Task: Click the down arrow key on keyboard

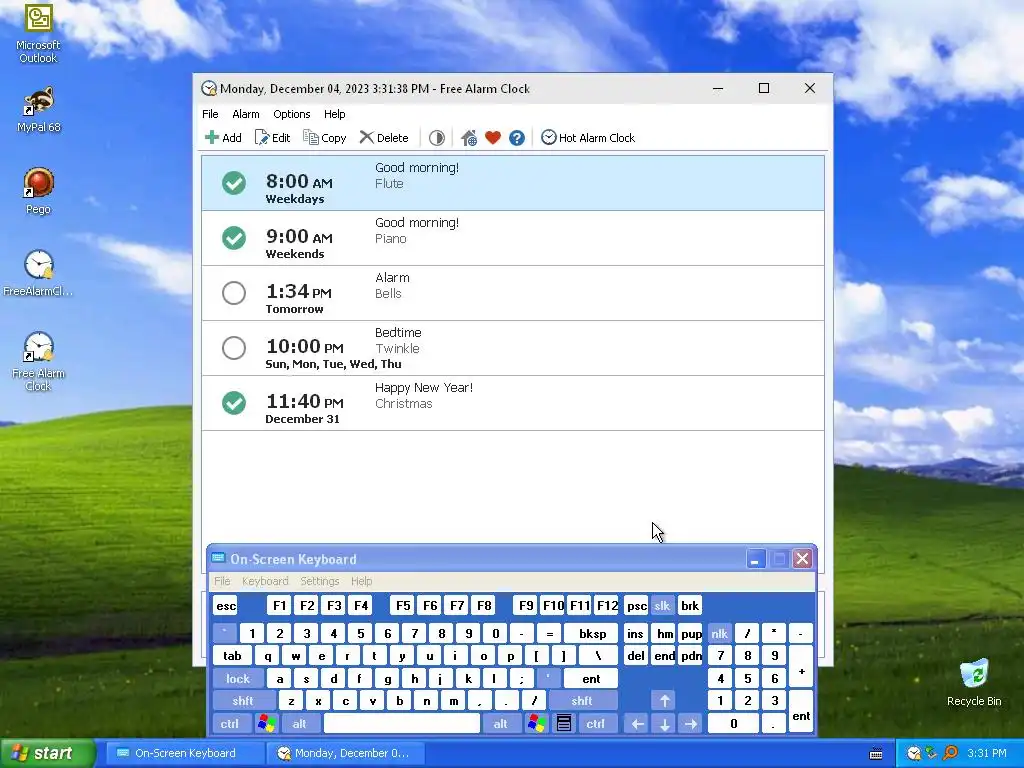Action: (x=664, y=724)
